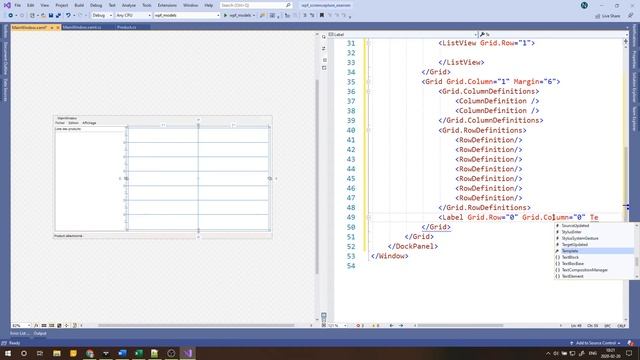This screenshot has width=640, height=360.
Task: Click the Save All icon in the toolbar
Action: tap(58, 15)
